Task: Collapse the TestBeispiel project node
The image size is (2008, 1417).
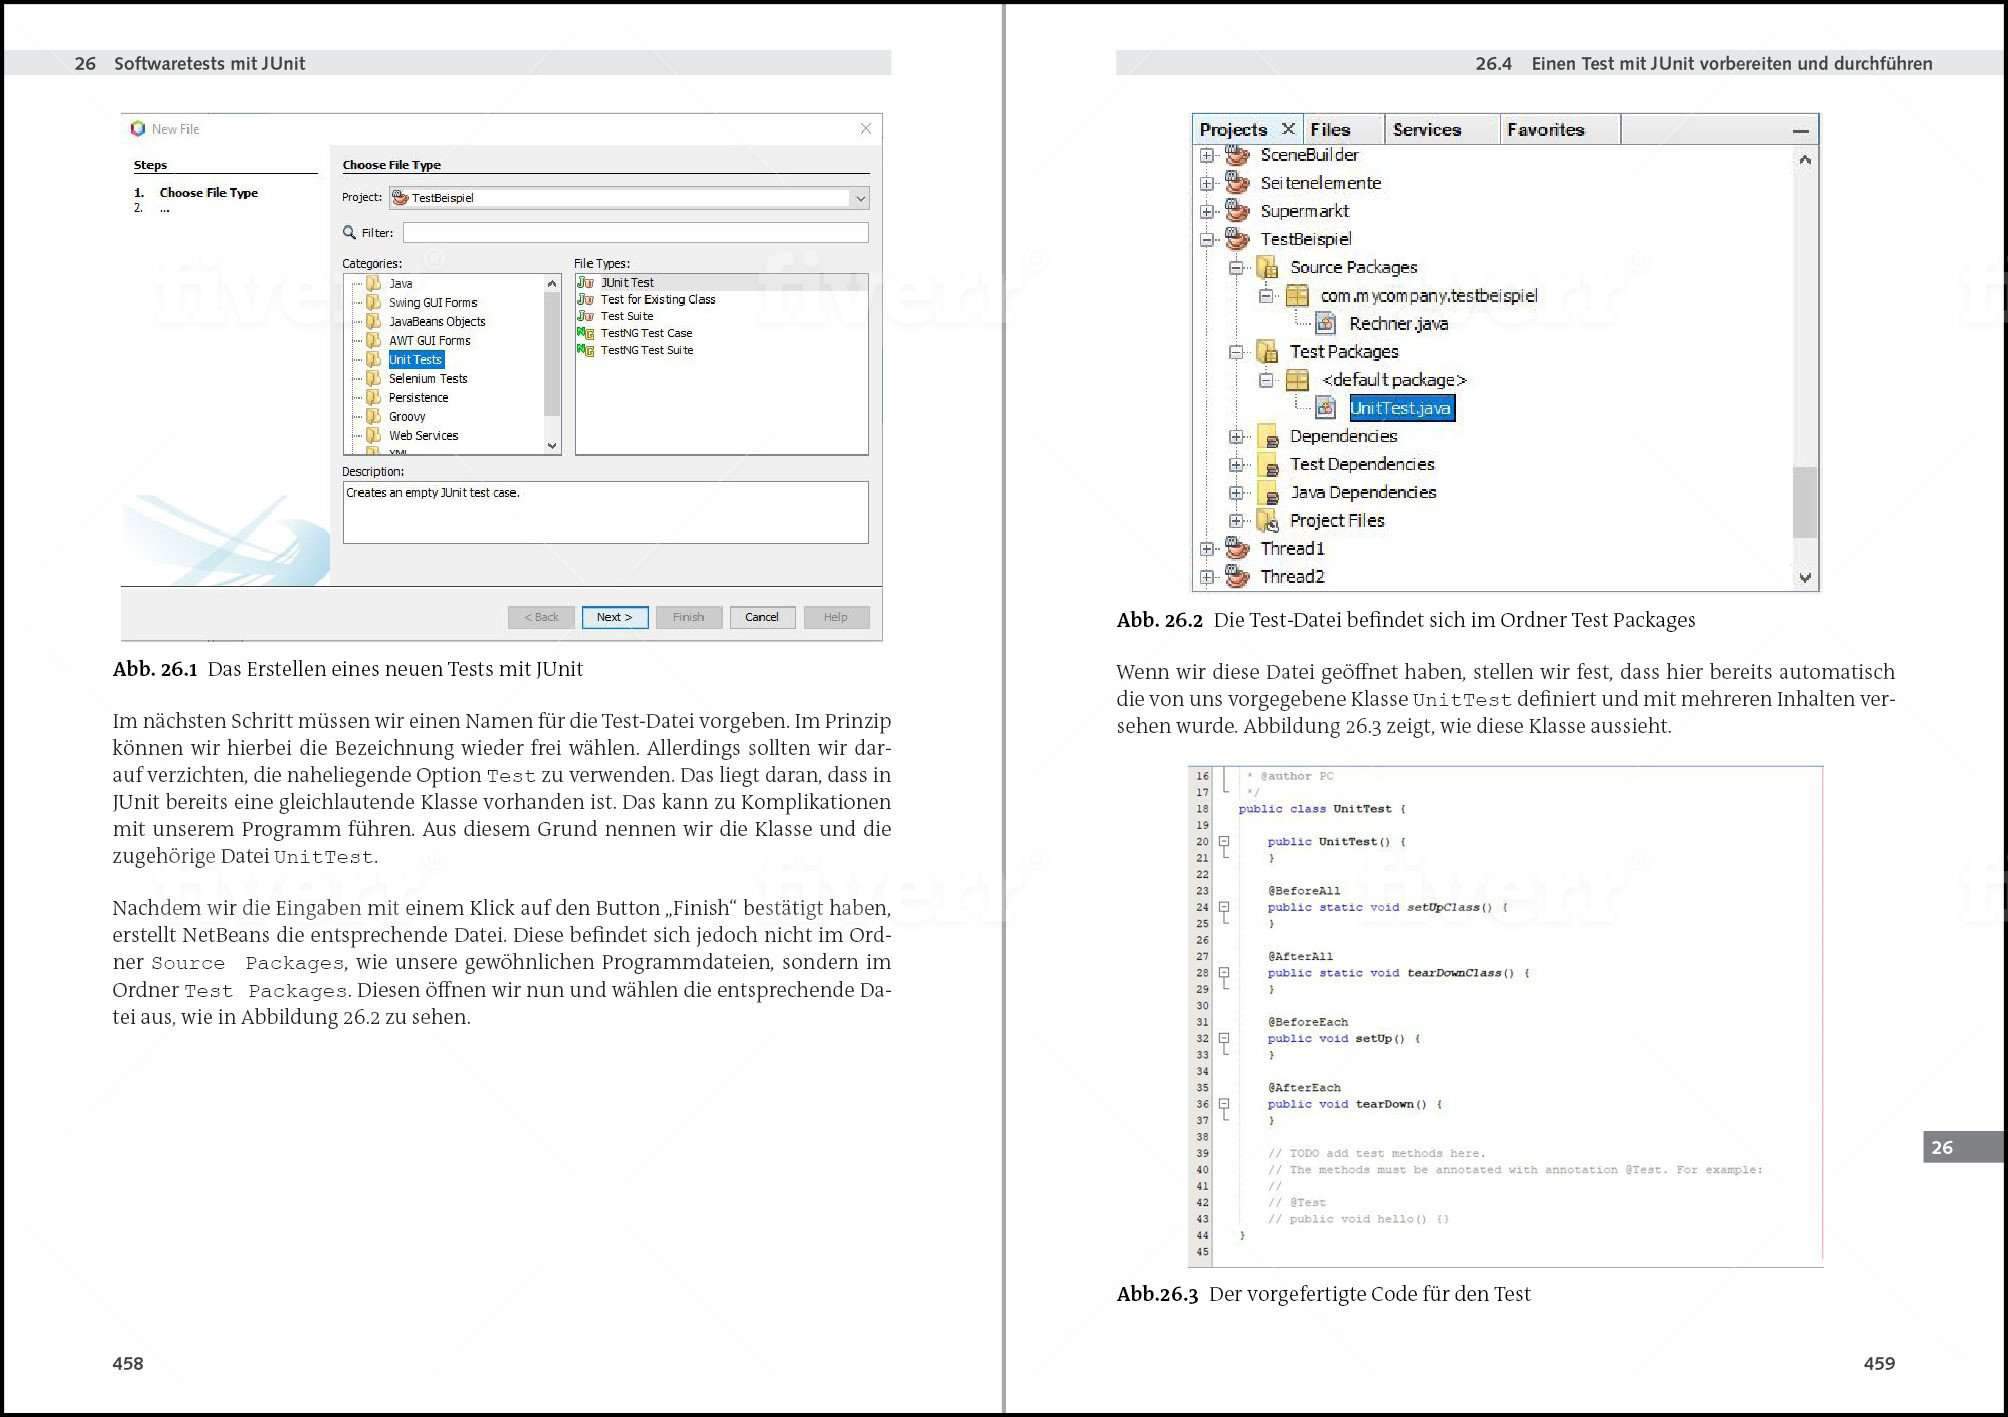Action: [1207, 239]
